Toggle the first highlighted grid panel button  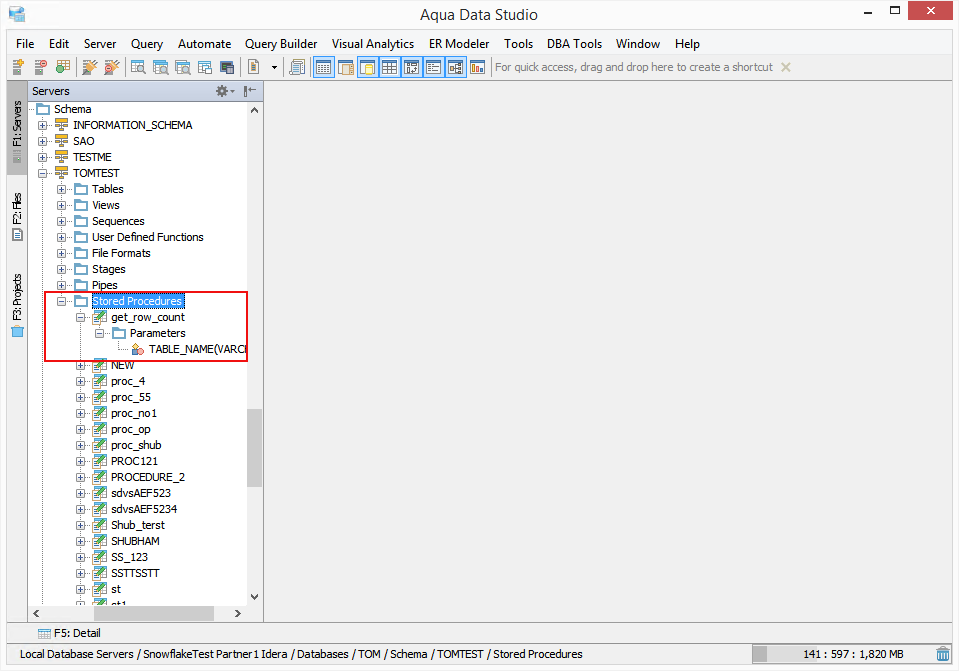coord(324,67)
